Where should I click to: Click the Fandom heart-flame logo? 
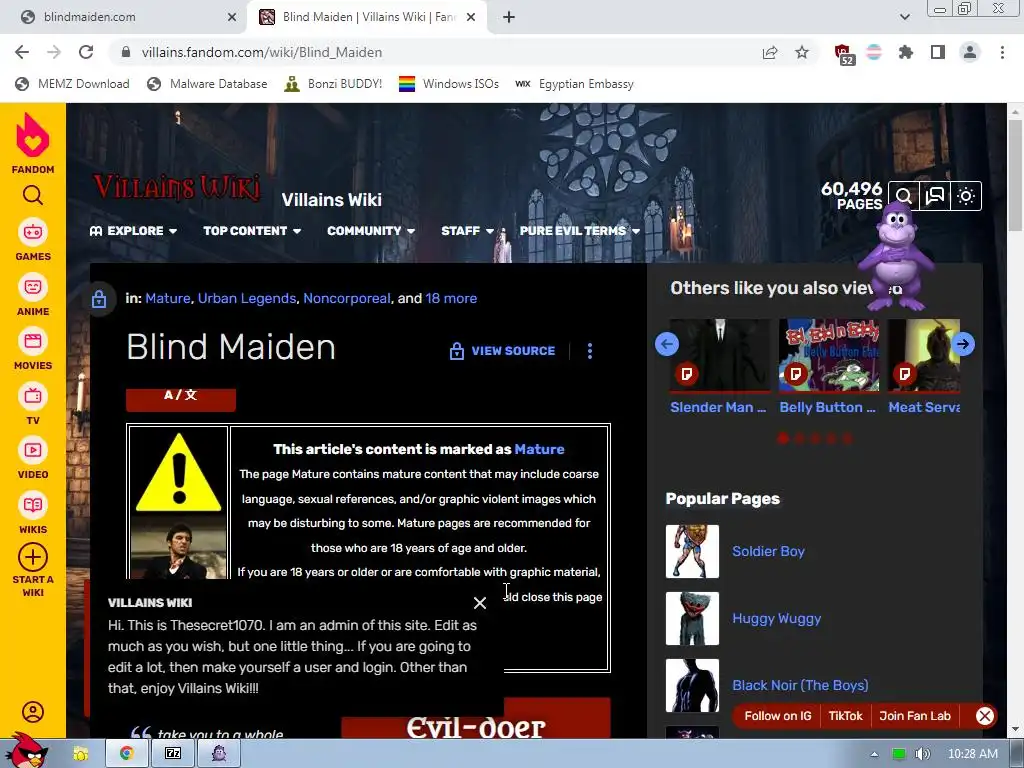pos(33,135)
